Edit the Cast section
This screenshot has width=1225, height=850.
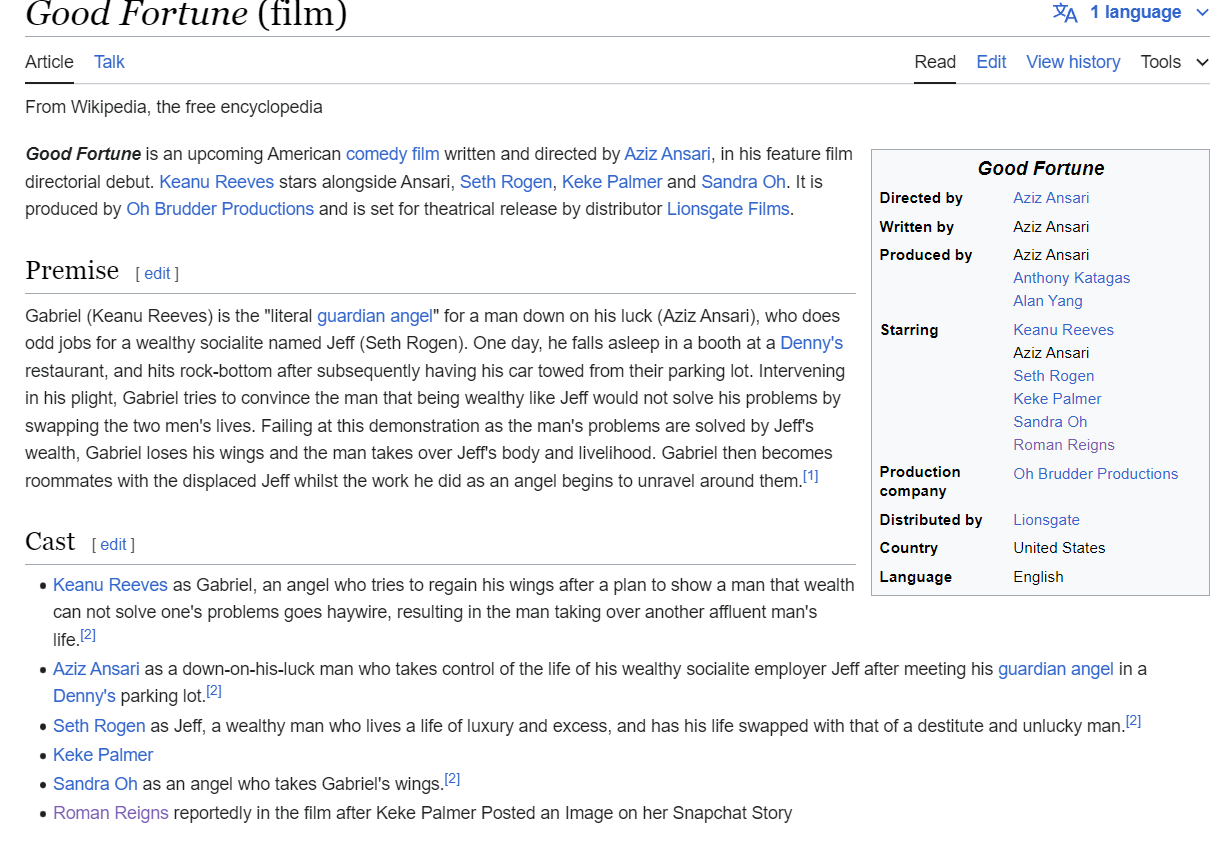tap(113, 544)
